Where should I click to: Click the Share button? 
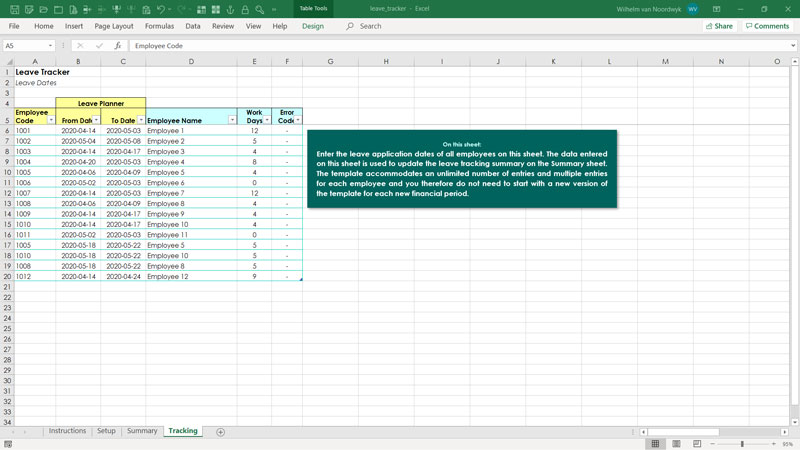pos(719,26)
